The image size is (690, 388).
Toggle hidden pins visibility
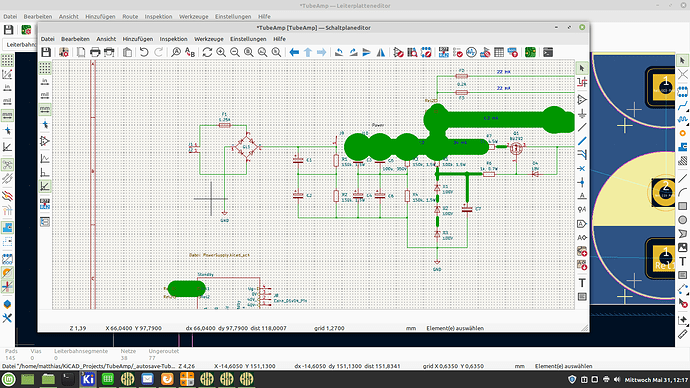point(45,141)
